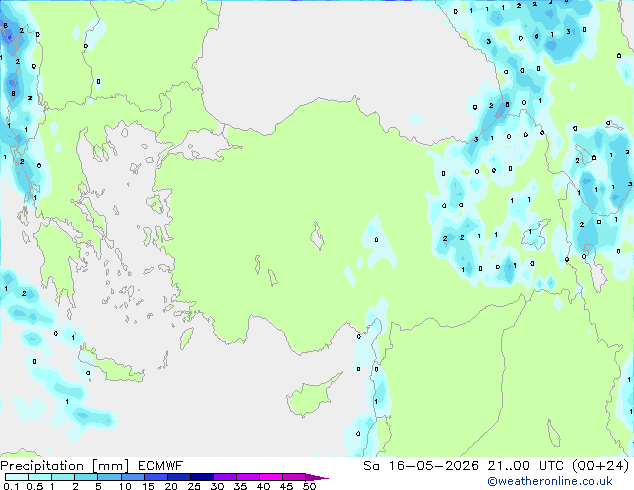Click the 'ECMWF' model label
Viewport: 634px width, 490px height.
coord(161,466)
